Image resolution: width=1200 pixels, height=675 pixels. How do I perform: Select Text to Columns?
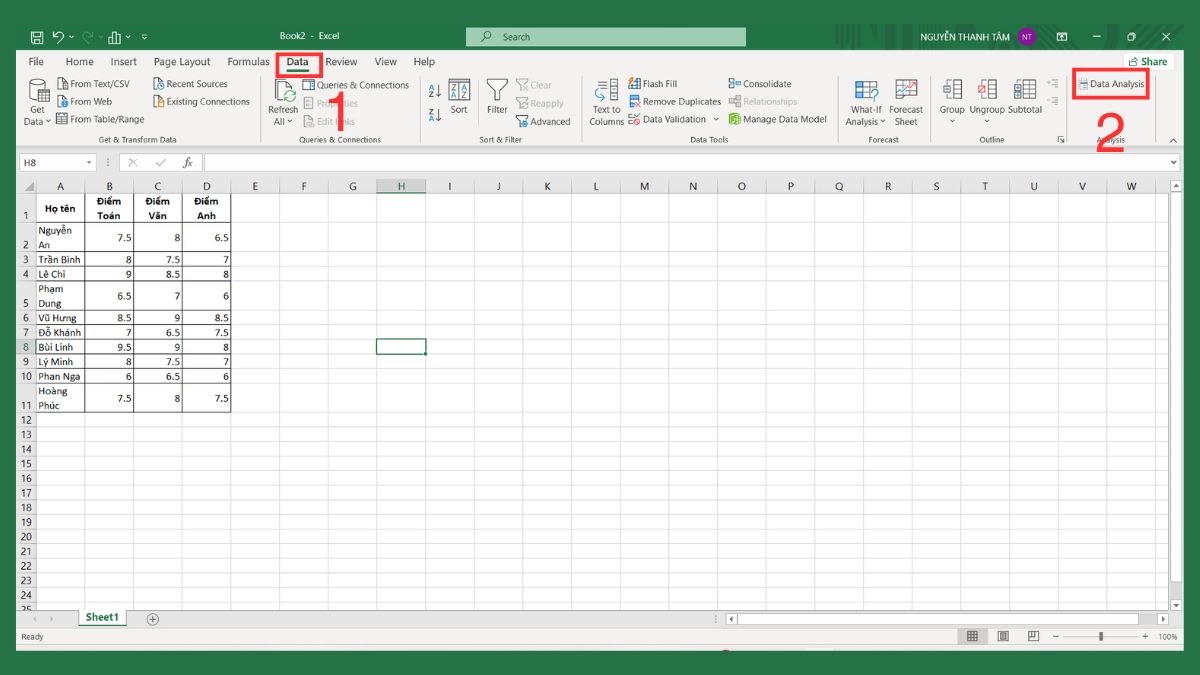605,100
